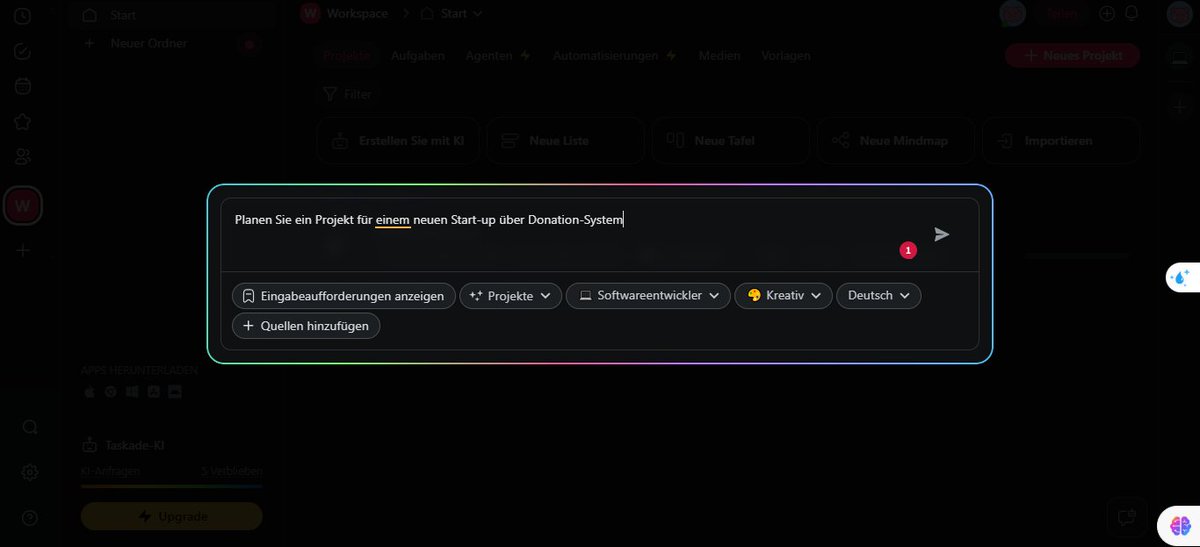Click Quellen hinzufügen button
Screen dimensions: 1200x547
(305, 325)
